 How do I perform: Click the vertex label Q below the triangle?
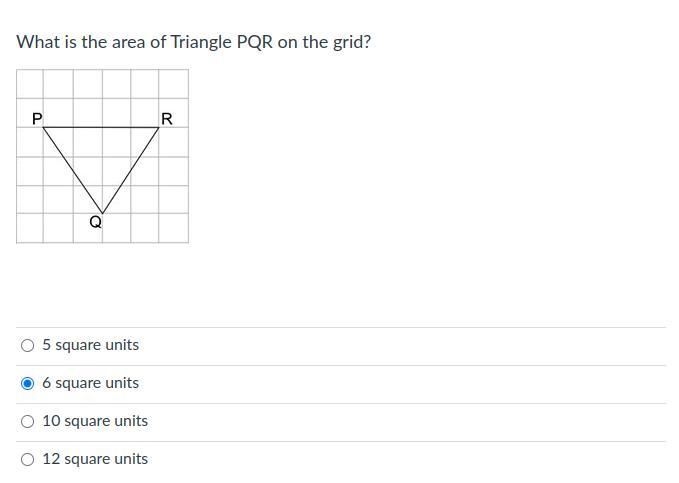tap(96, 223)
